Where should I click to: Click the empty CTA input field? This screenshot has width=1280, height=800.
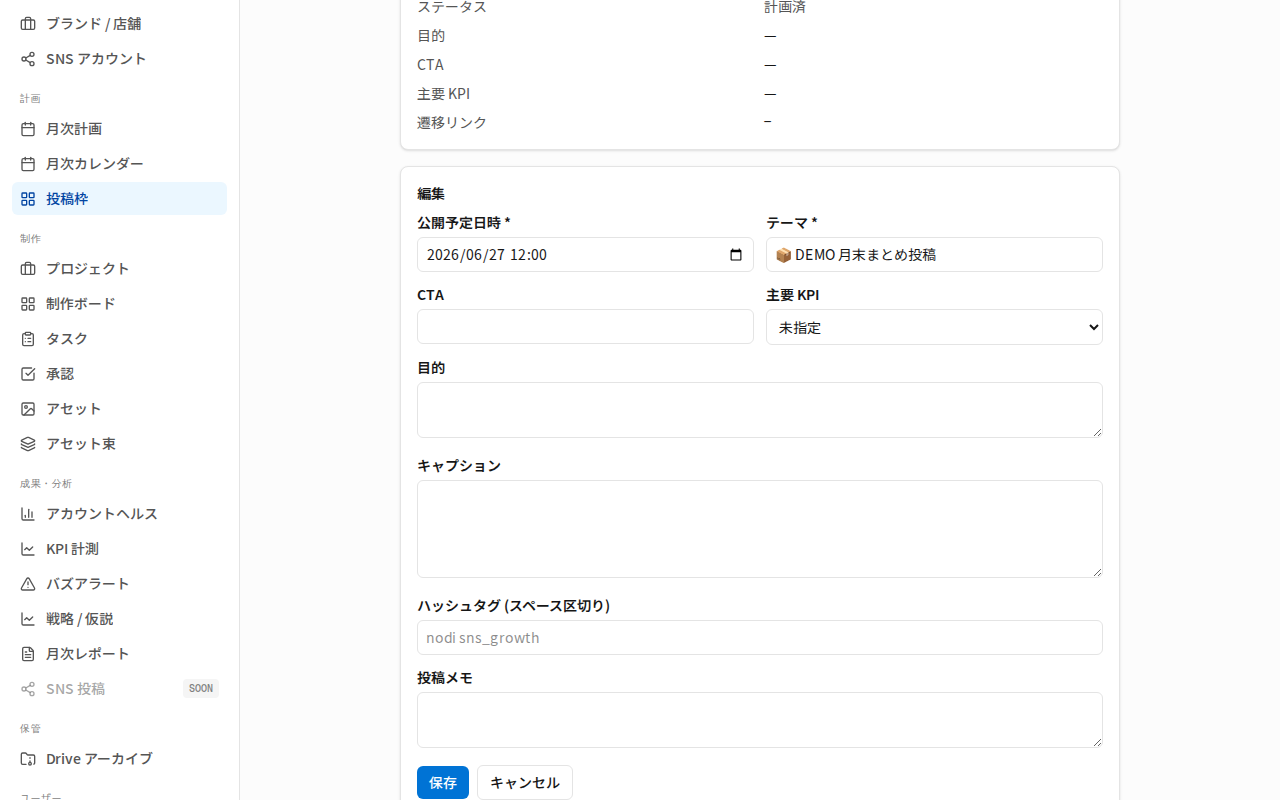pos(585,327)
